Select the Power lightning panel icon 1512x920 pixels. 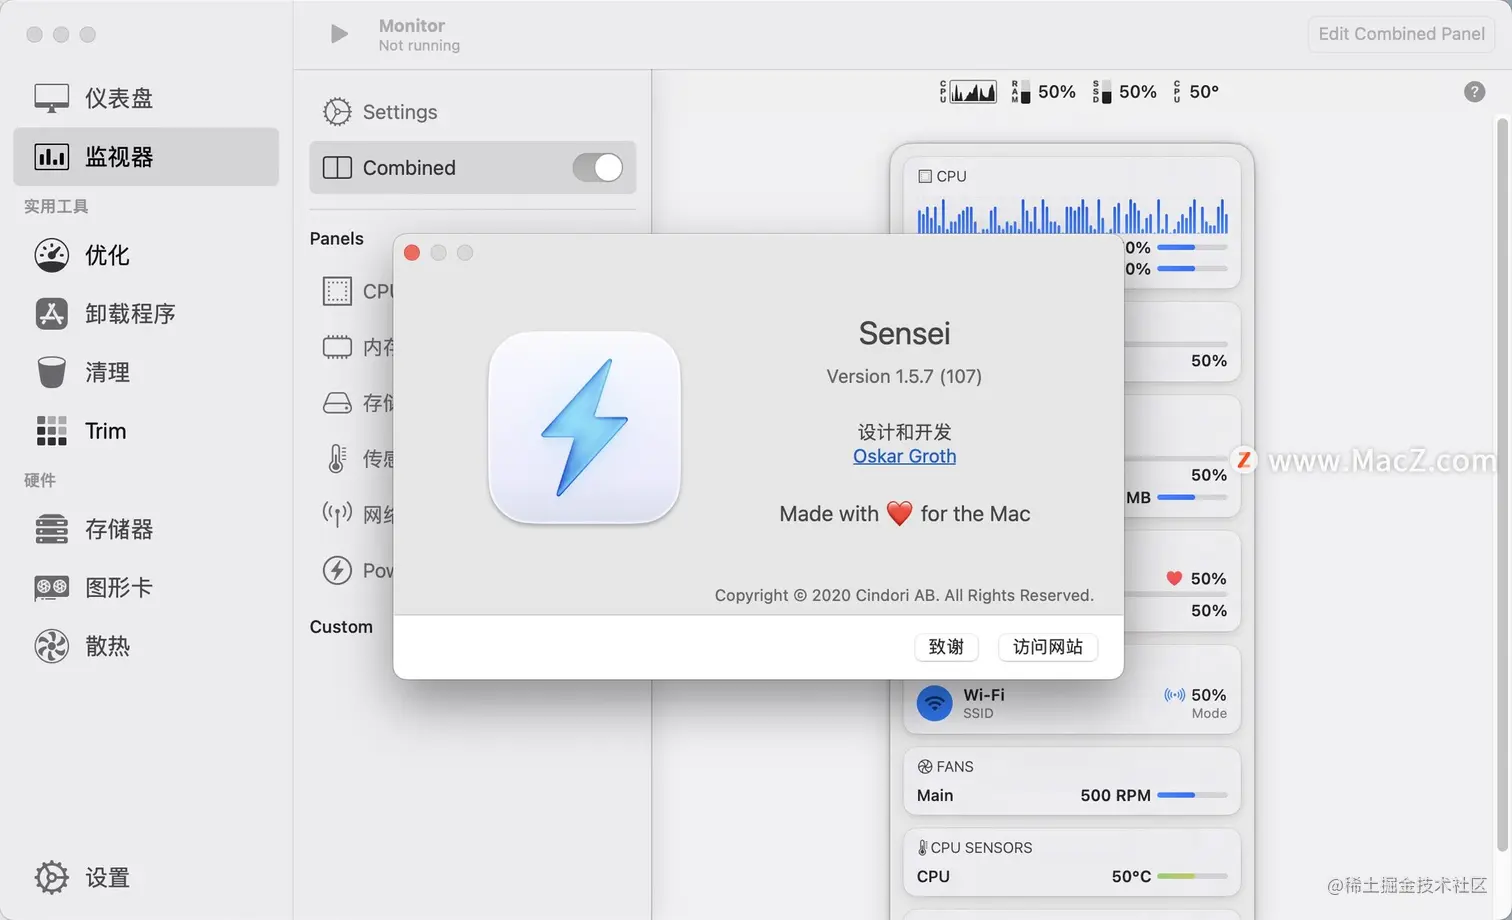[337, 570]
